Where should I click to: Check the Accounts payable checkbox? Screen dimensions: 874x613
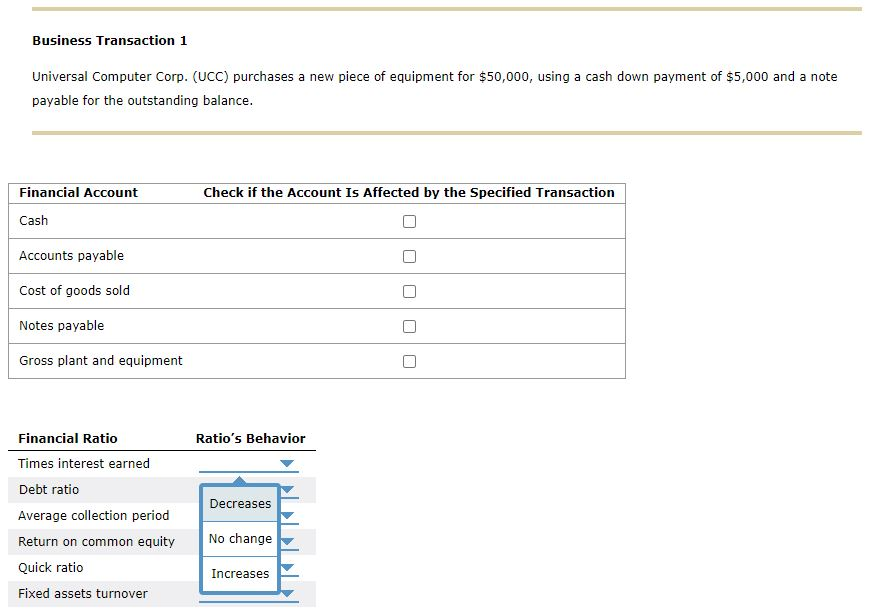tap(408, 256)
